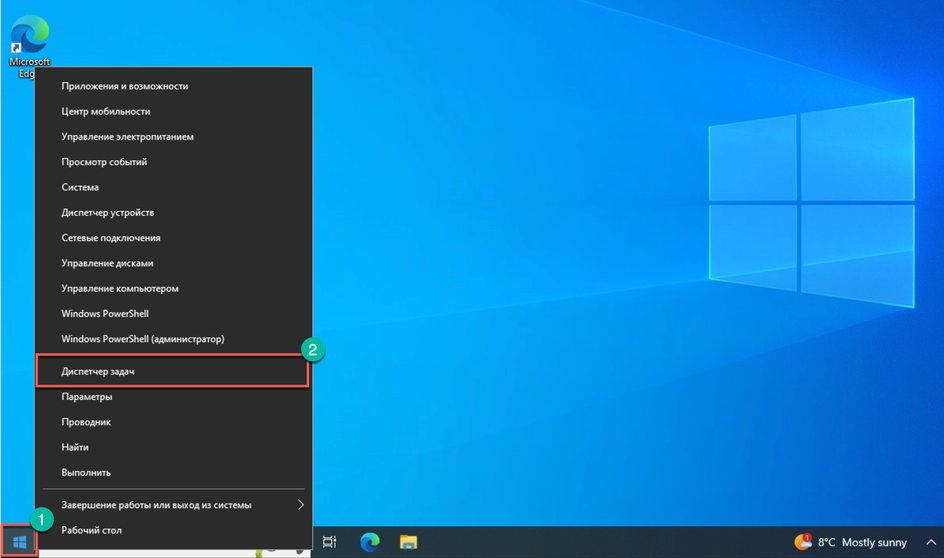Open Просмотр событий
Viewport: 944px width, 558px height.
click(x=173, y=162)
